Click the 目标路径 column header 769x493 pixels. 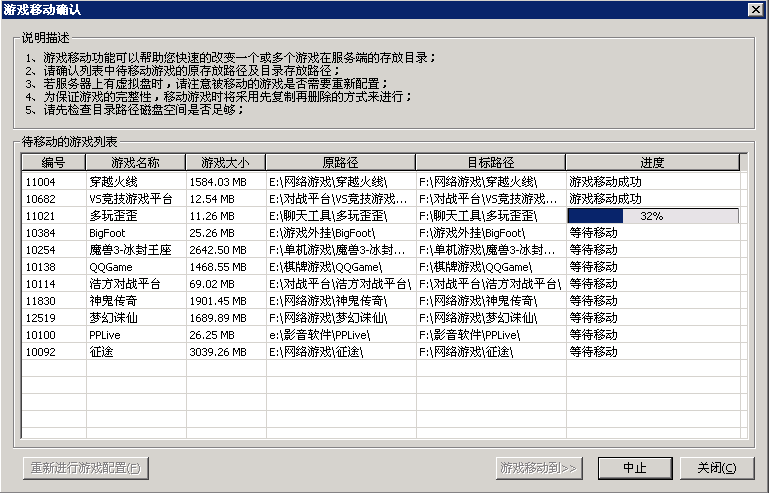tap(490, 162)
